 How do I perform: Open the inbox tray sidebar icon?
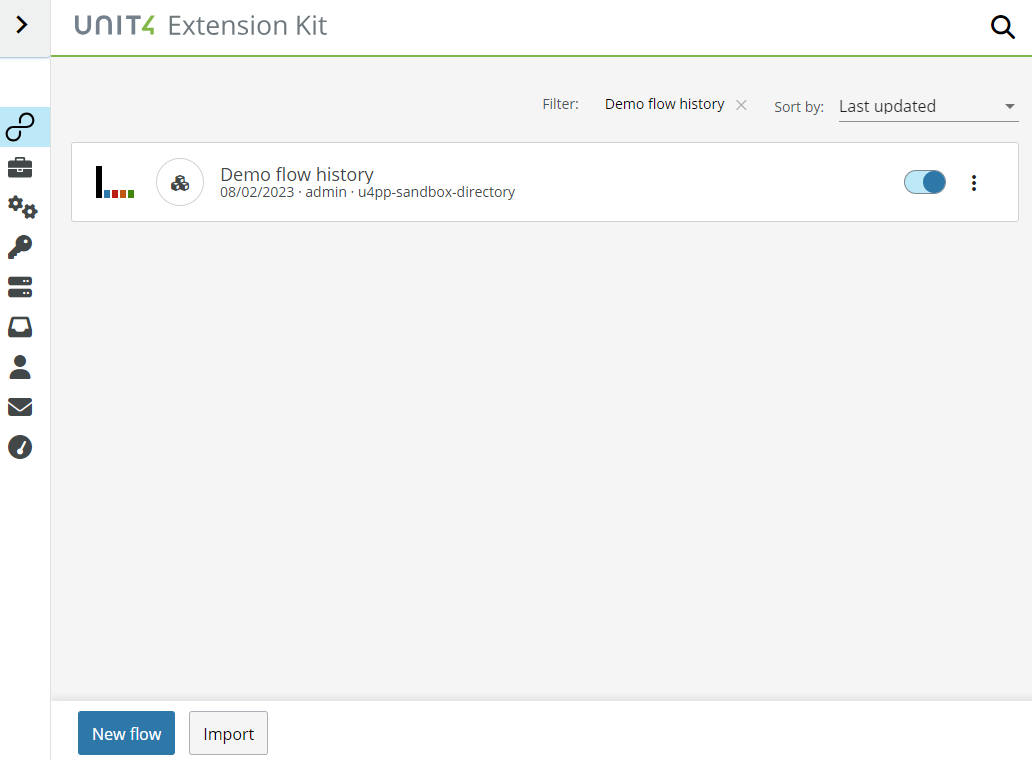pos(20,327)
